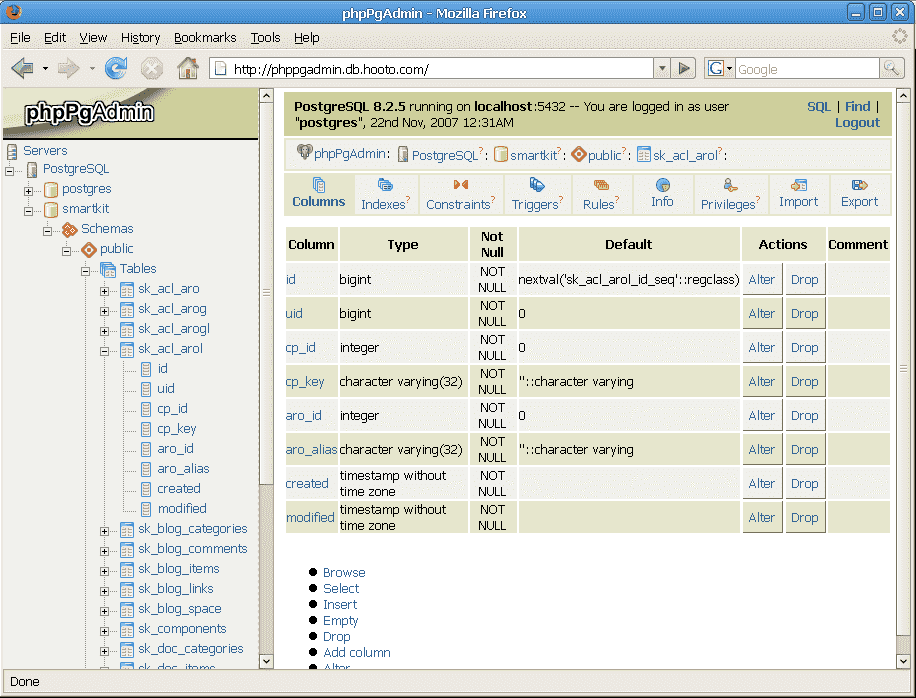The width and height of the screenshot is (916, 698).
Task: Reload the page with the refresh icon
Action: 116,68
